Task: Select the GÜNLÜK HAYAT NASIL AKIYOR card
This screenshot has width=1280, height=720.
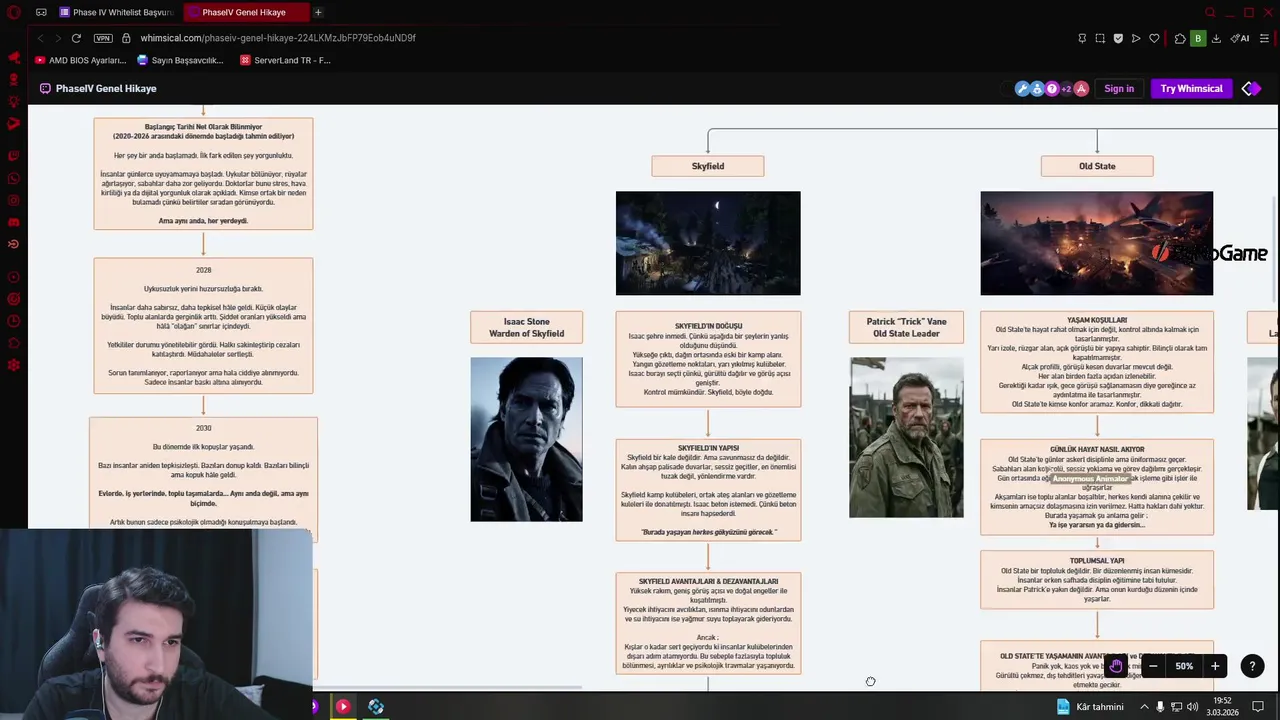Action: pyautogui.click(x=1097, y=487)
